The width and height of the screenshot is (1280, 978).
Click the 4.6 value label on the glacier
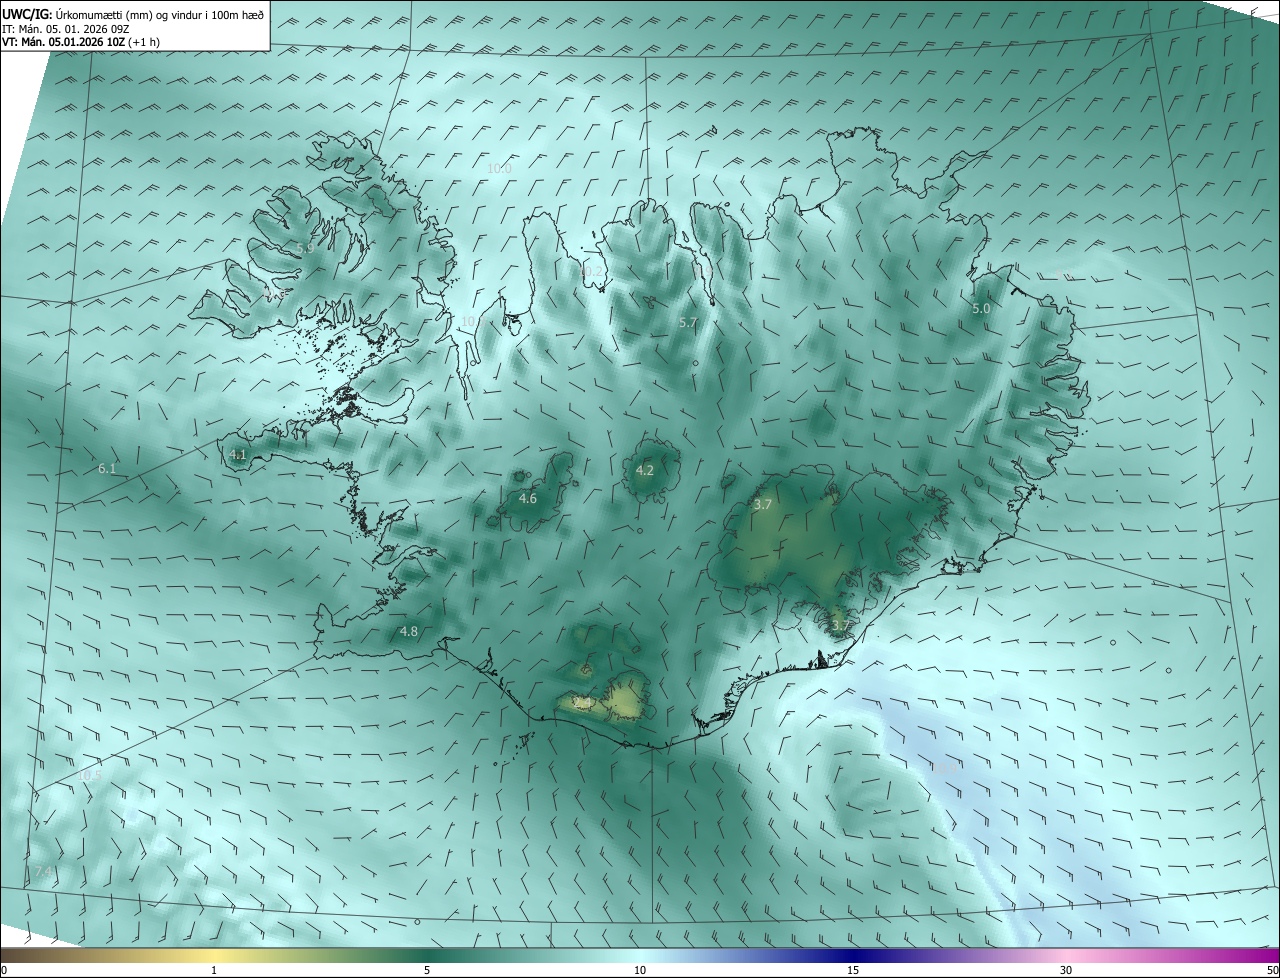pyautogui.click(x=528, y=498)
